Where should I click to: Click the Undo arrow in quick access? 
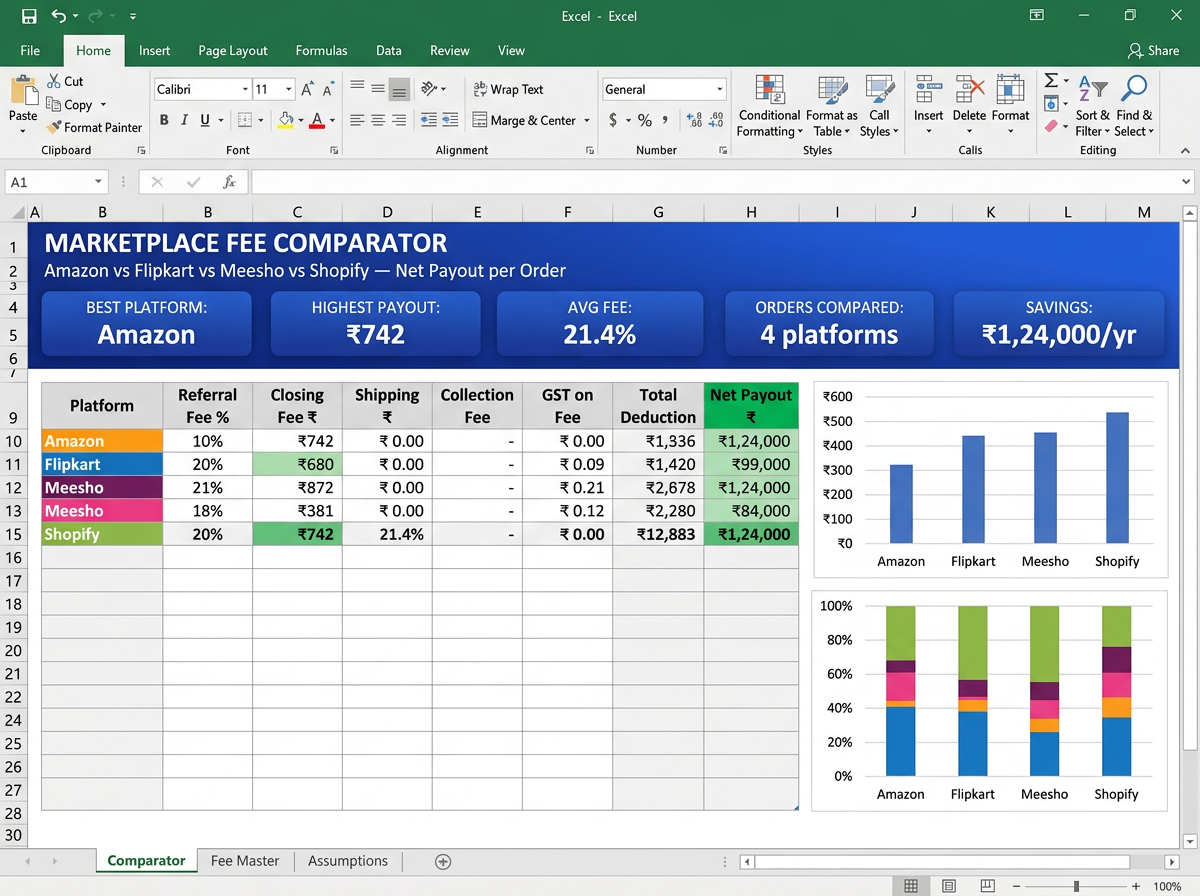click(x=59, y=16)
